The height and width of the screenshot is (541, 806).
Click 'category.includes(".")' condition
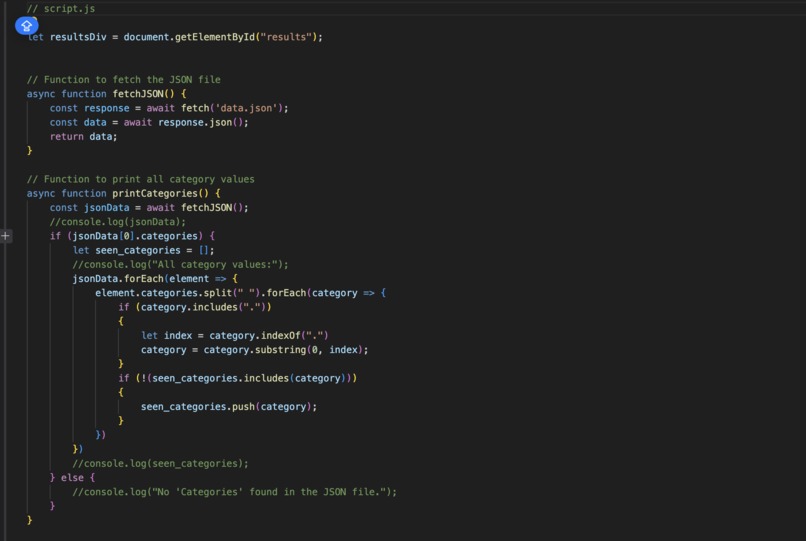coord(204,308)
